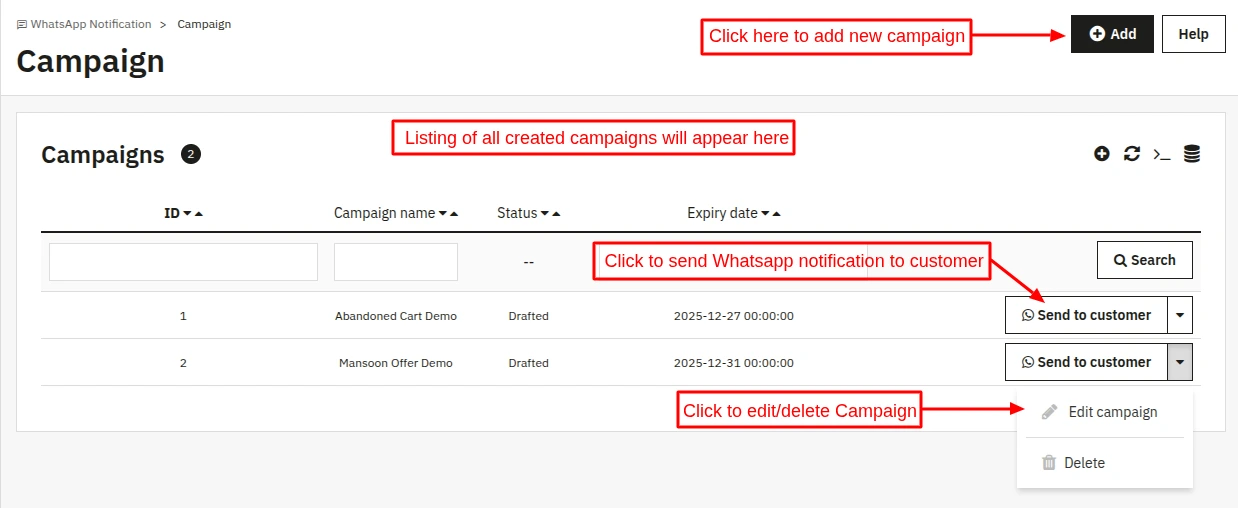Select Delete from the dropdown menu

[x=1084, y=463]
